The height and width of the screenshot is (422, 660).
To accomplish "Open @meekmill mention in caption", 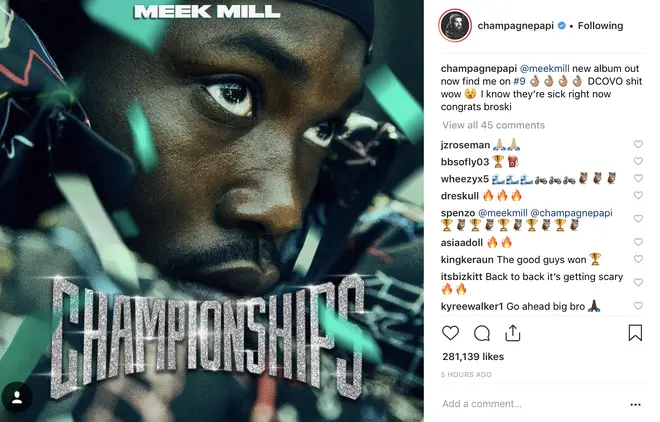I will point(545,69).
